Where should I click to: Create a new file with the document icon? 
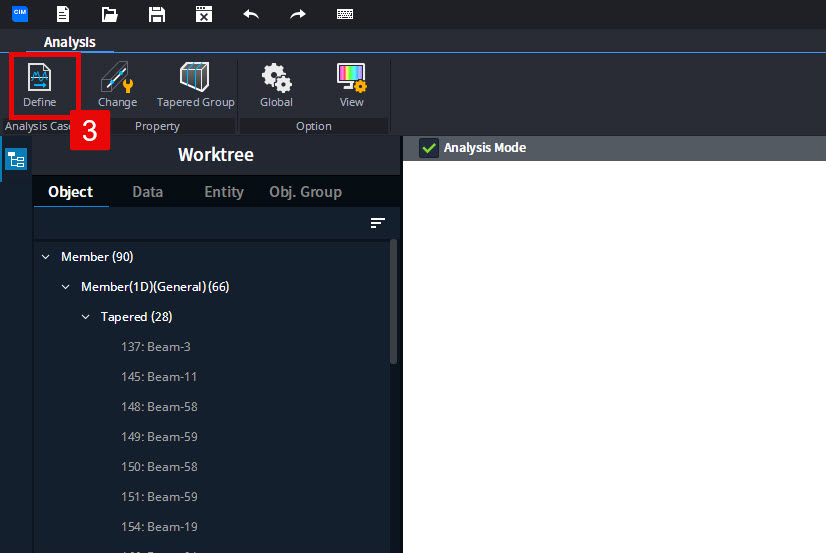tap(63, 14)
